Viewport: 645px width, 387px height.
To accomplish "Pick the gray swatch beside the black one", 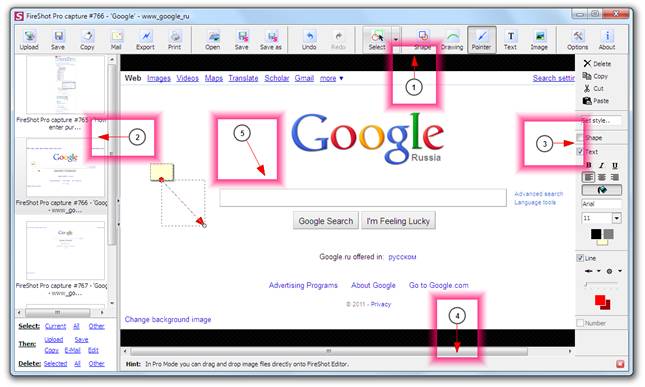I will [608, 234].
